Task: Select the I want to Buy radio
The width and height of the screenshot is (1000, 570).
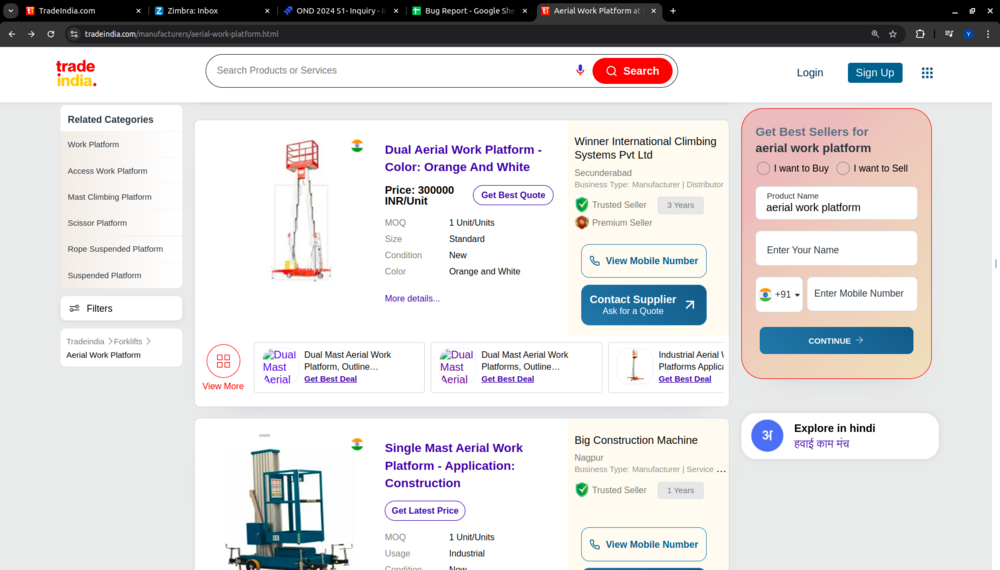Action: 763,168
